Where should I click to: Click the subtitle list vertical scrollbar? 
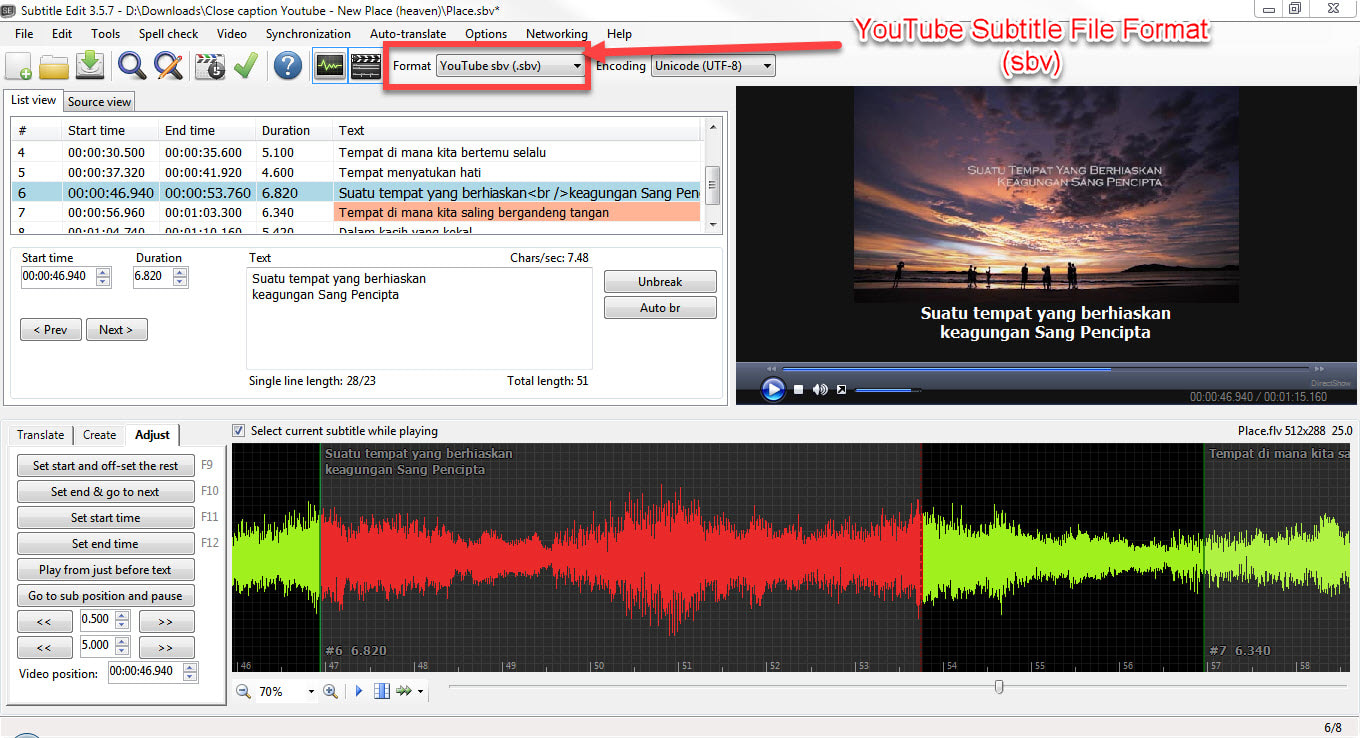point(713,175)
